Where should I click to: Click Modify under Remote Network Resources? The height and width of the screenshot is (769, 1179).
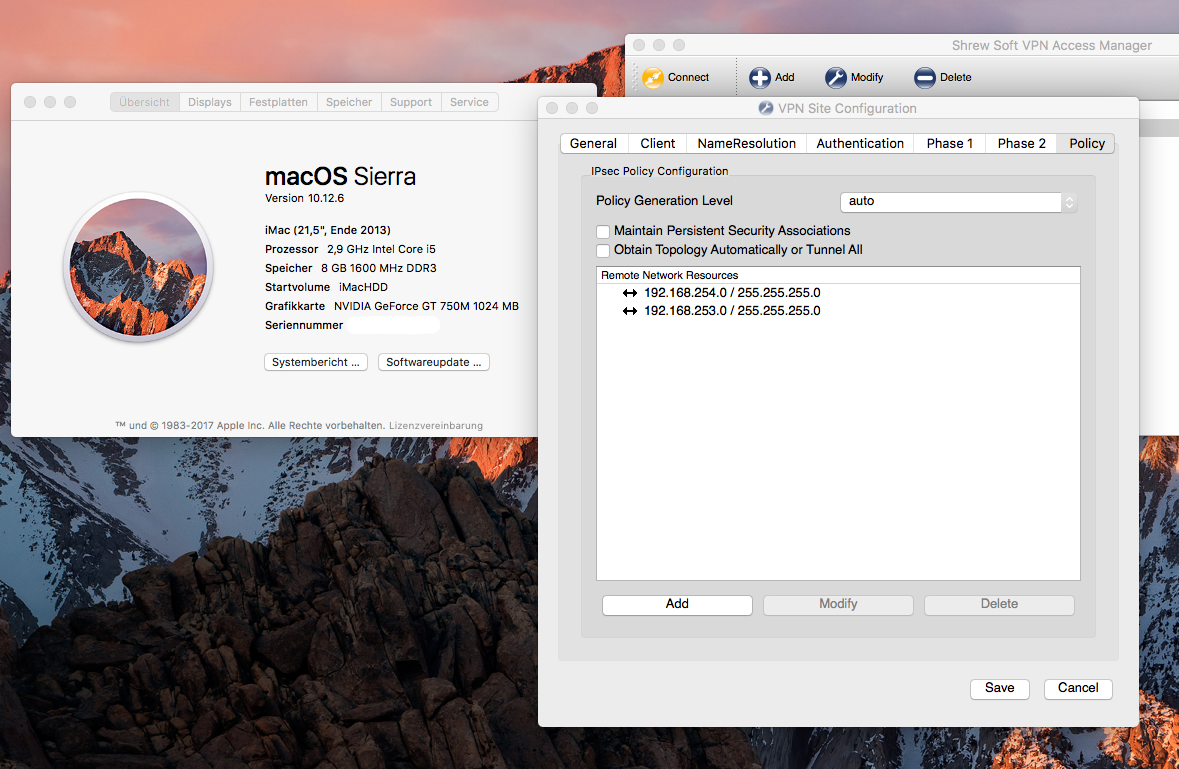coord(838,604)
